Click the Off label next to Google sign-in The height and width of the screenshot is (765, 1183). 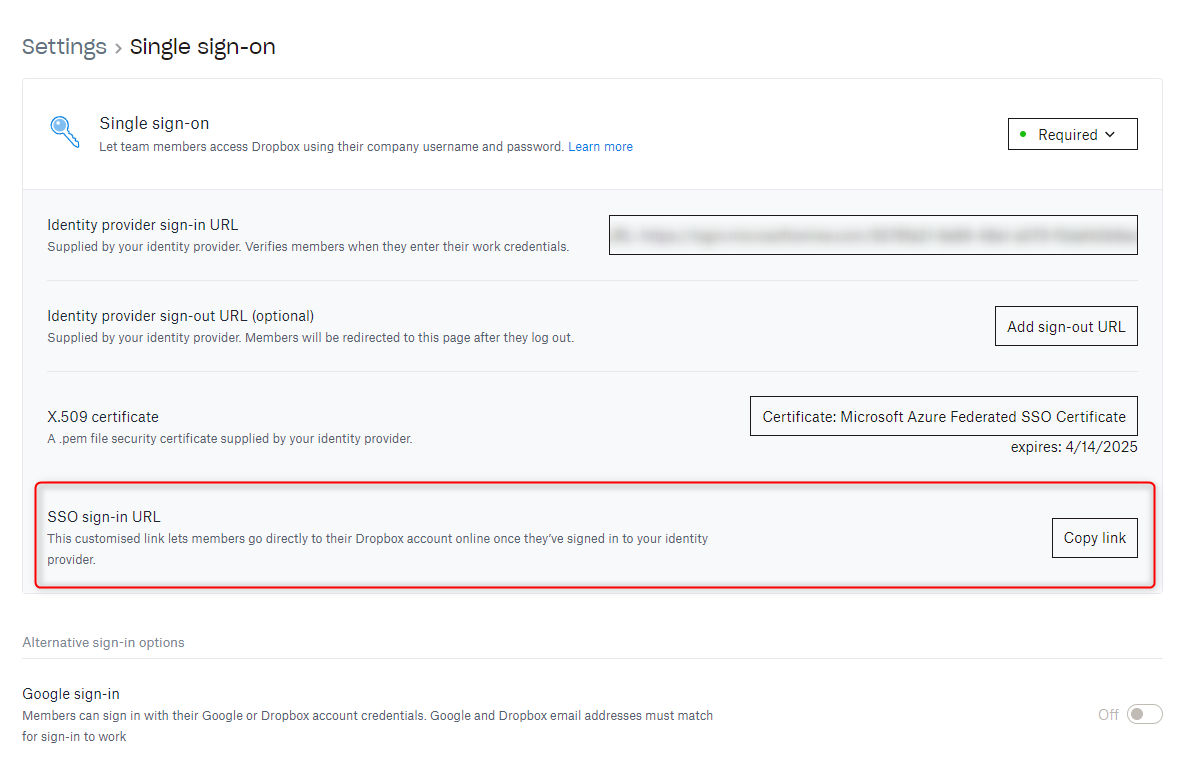coord(1108,714)
